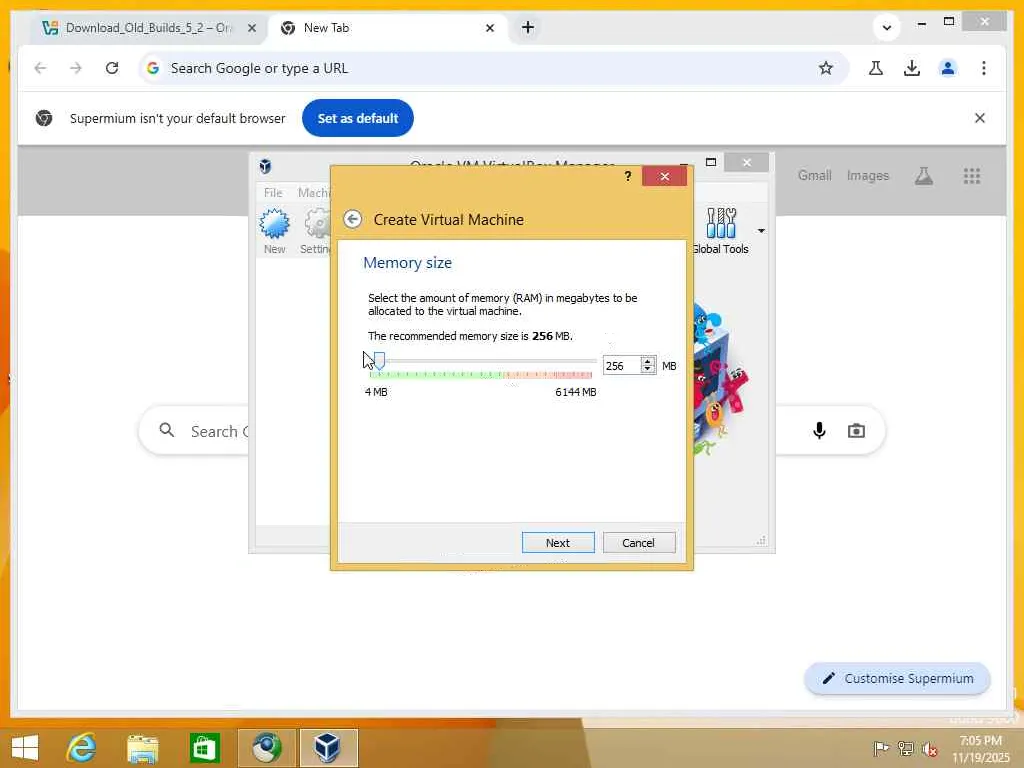This screenshot has height=768, width=1024.
Task: Open the Images link on New Tab page
Action: [868, 176]
